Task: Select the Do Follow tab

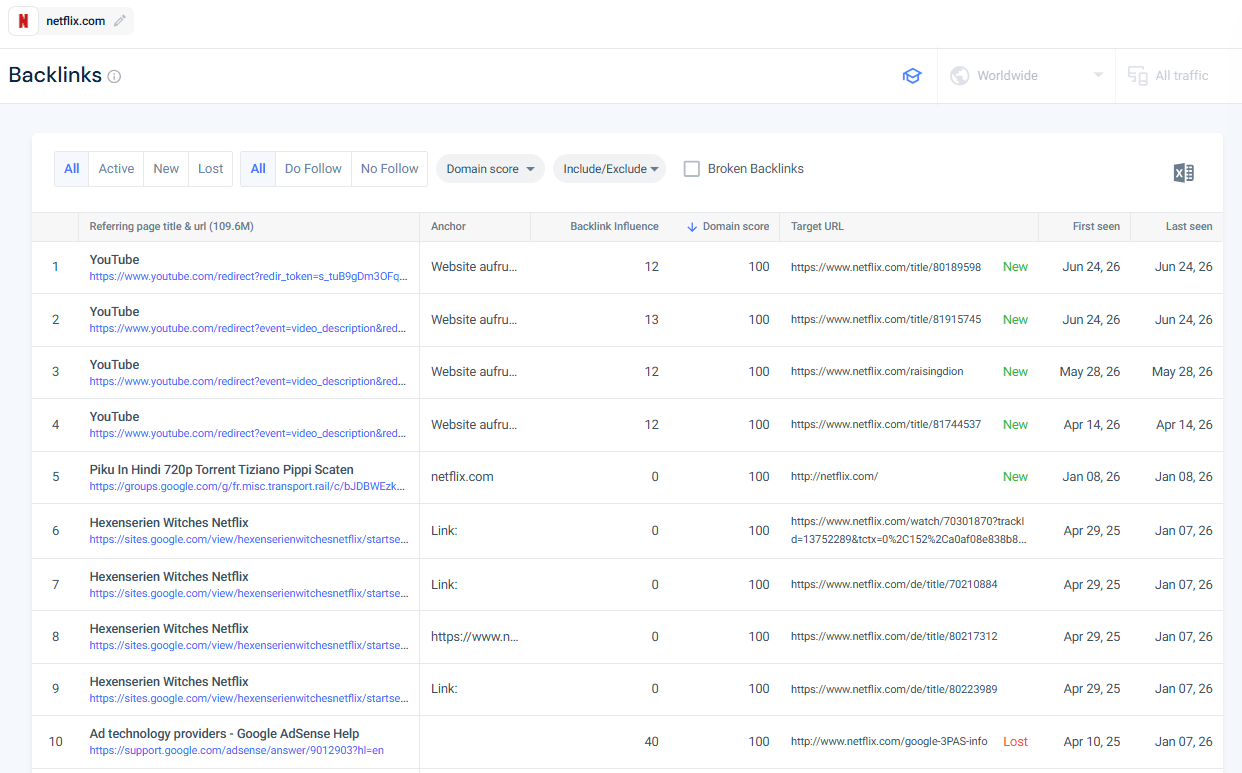Action: point(313,169)
